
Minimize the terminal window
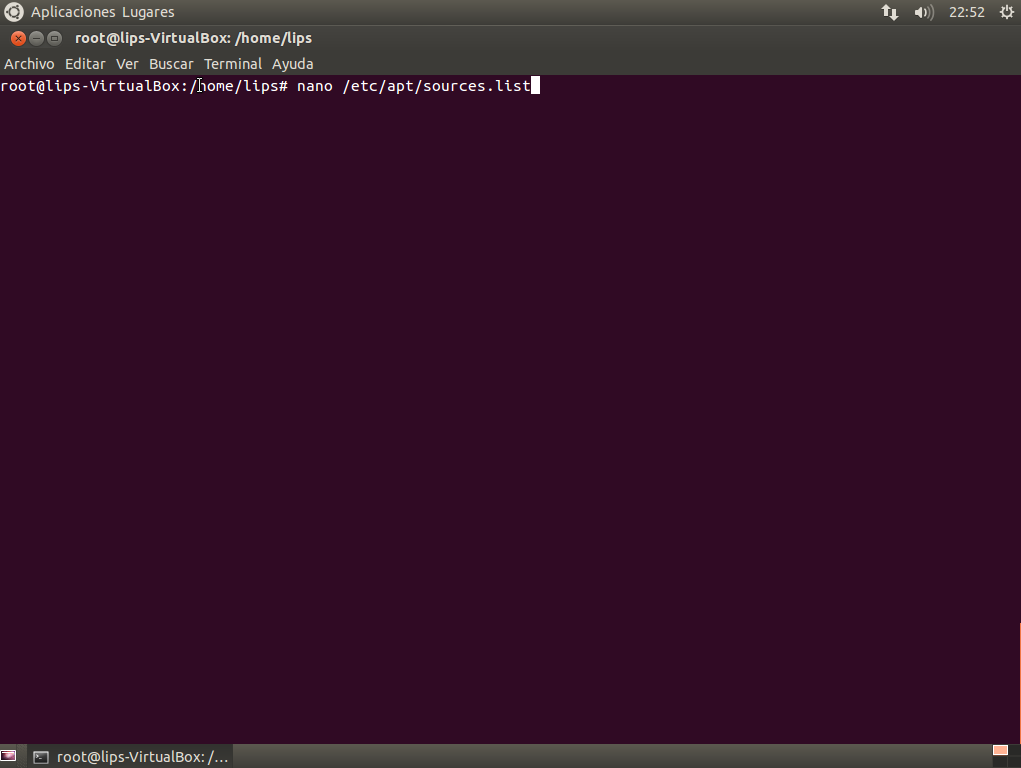coord(37,38)
